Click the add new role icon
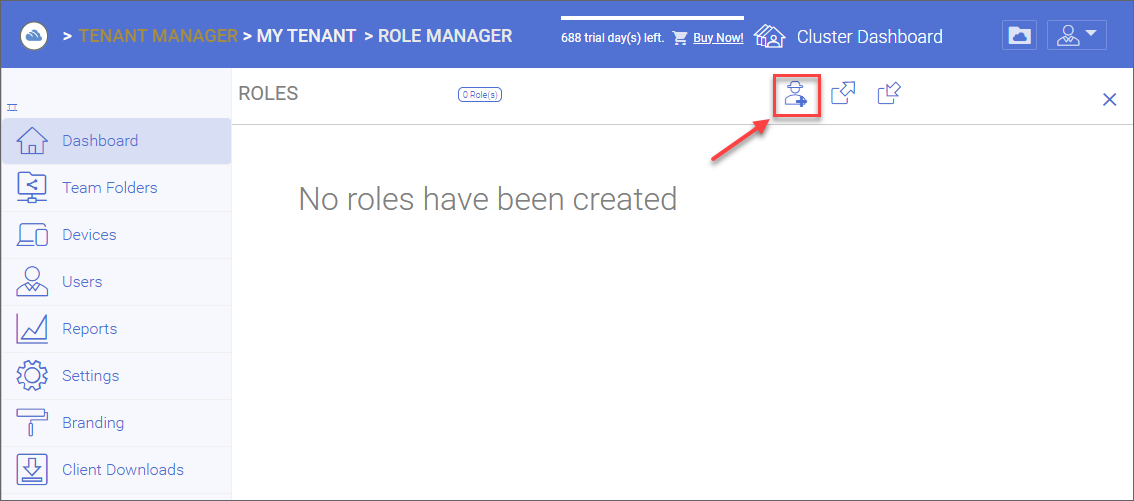This screenshot has height=501, width=1134. (x=796, y=95)
